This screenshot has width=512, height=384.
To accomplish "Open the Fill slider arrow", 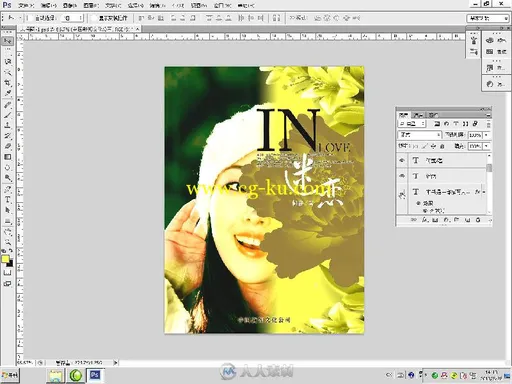I will (x=486, y=146).
